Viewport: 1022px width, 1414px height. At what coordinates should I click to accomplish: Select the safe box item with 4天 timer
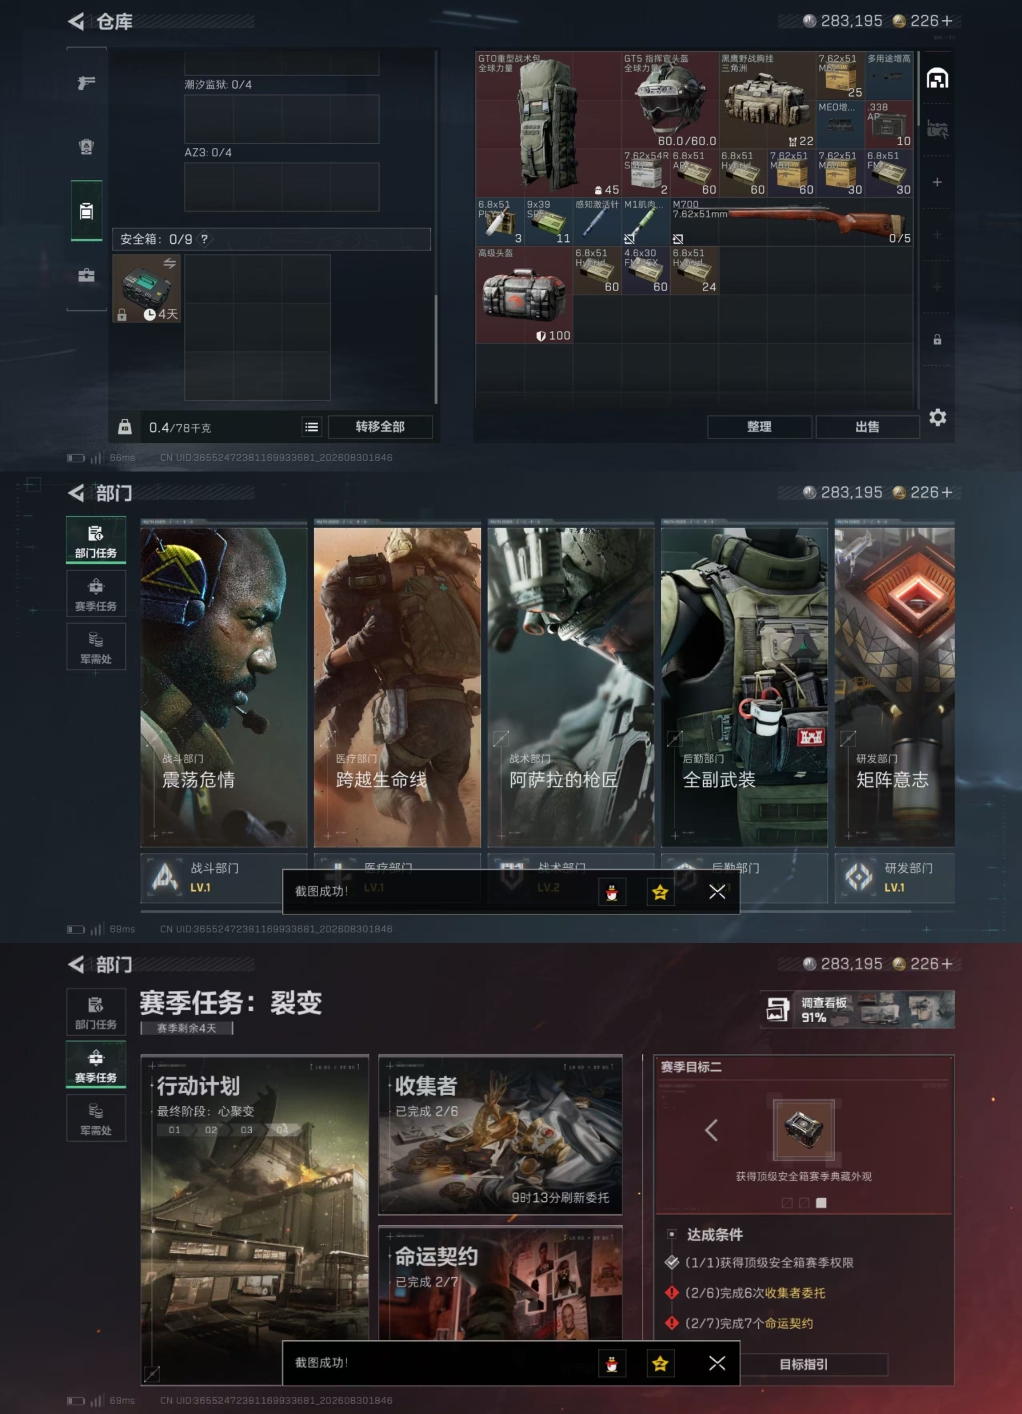147,289
